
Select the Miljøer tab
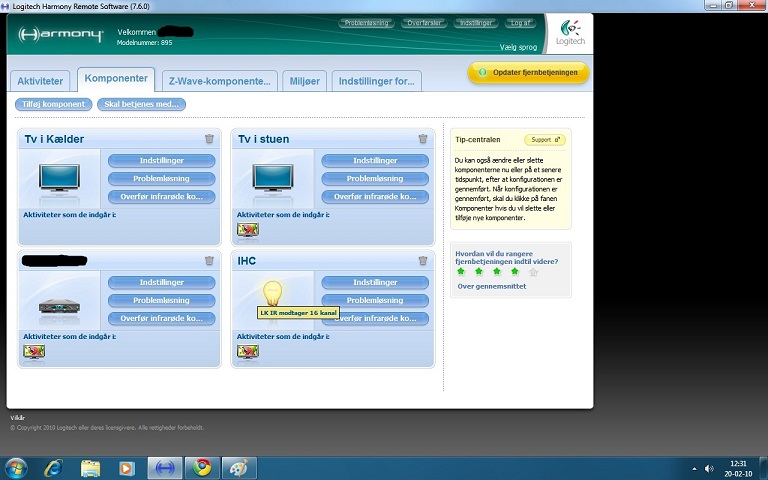304,81
